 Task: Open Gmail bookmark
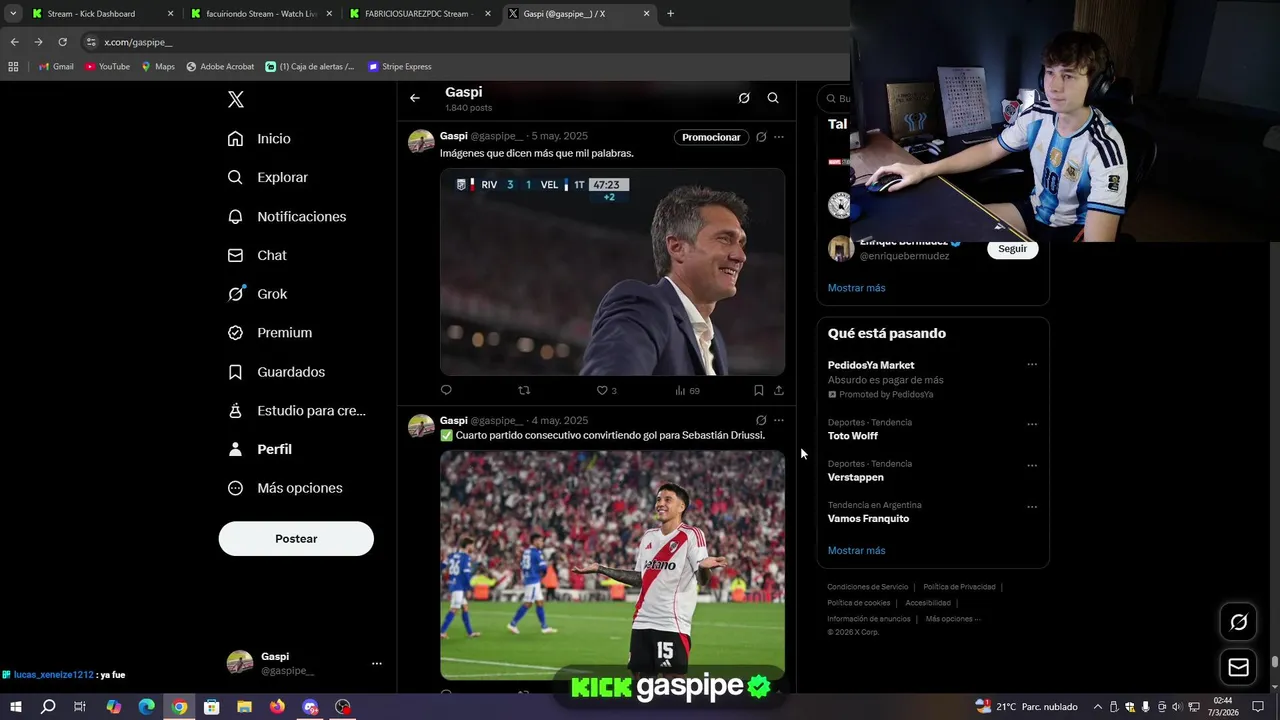[56, 67]
